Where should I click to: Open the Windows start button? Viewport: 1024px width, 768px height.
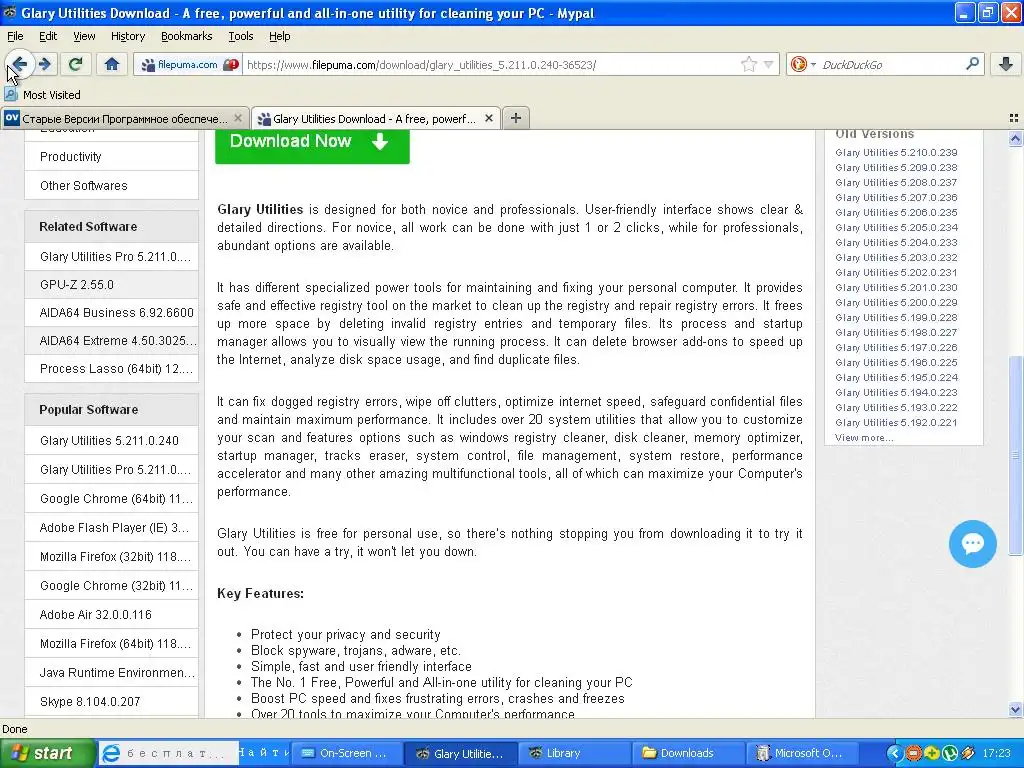46,754
